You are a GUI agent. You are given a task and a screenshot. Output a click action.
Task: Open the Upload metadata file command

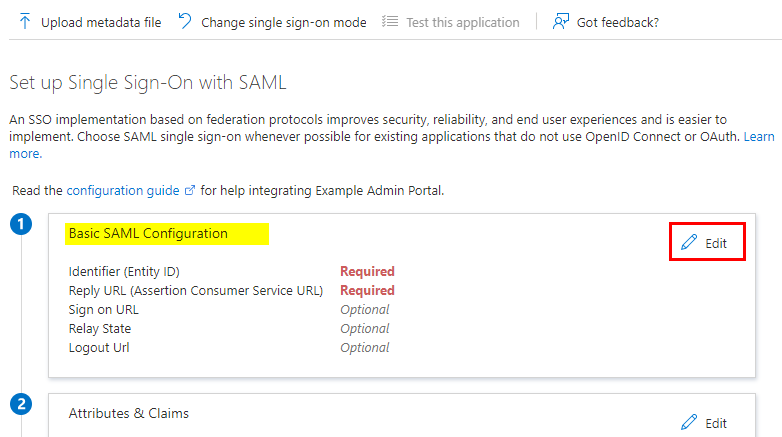point(90,22)
